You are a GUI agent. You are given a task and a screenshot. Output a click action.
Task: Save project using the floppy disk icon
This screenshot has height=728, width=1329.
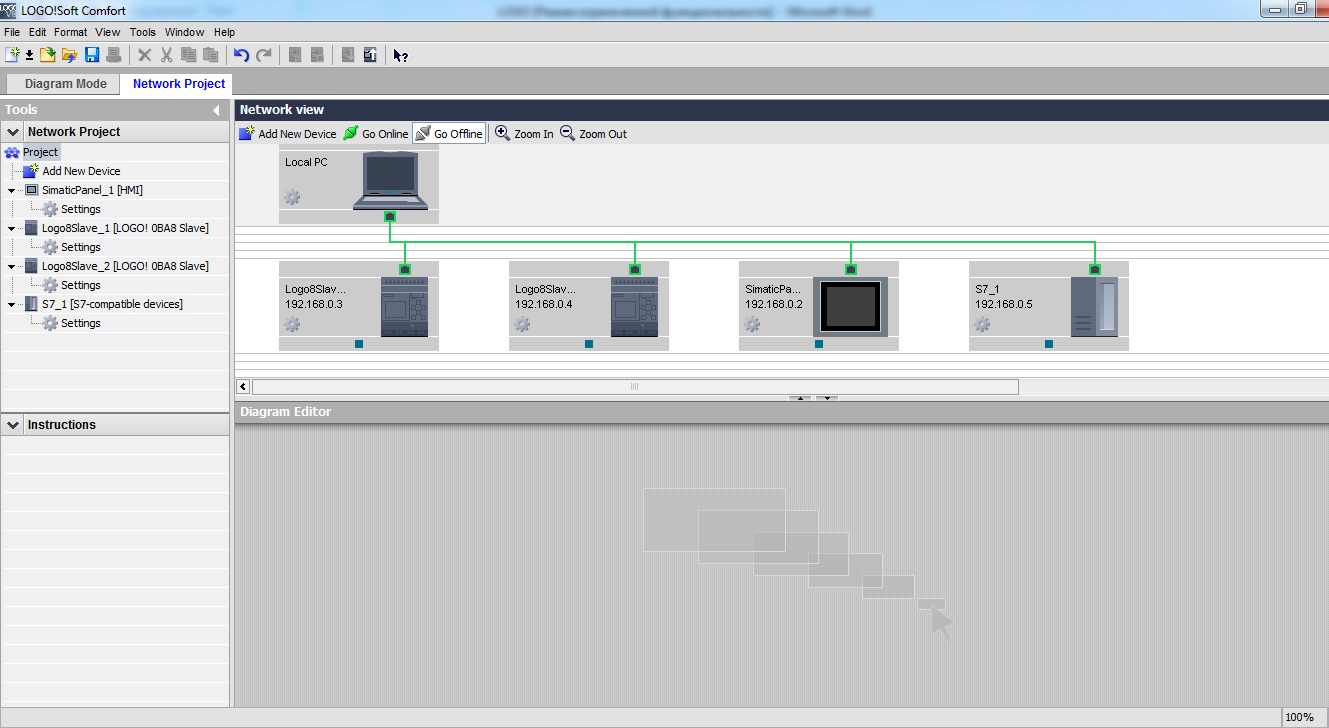[x=92, y=55]
